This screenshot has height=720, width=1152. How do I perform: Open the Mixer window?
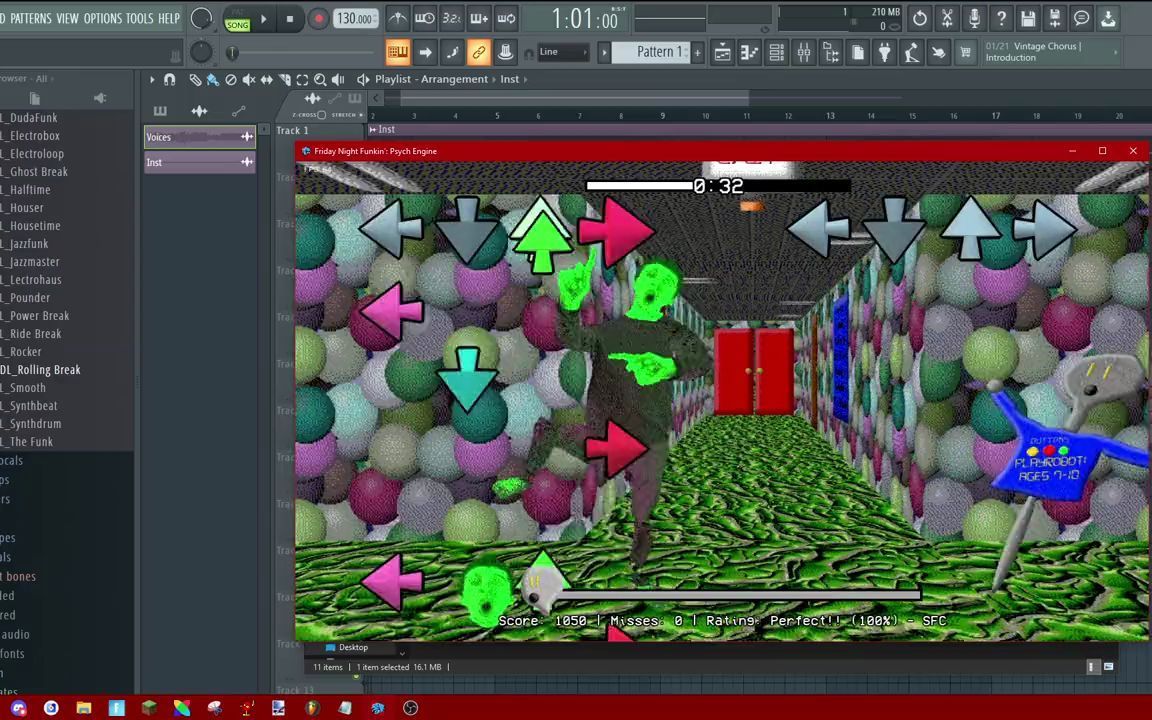[x=804, y=52]
